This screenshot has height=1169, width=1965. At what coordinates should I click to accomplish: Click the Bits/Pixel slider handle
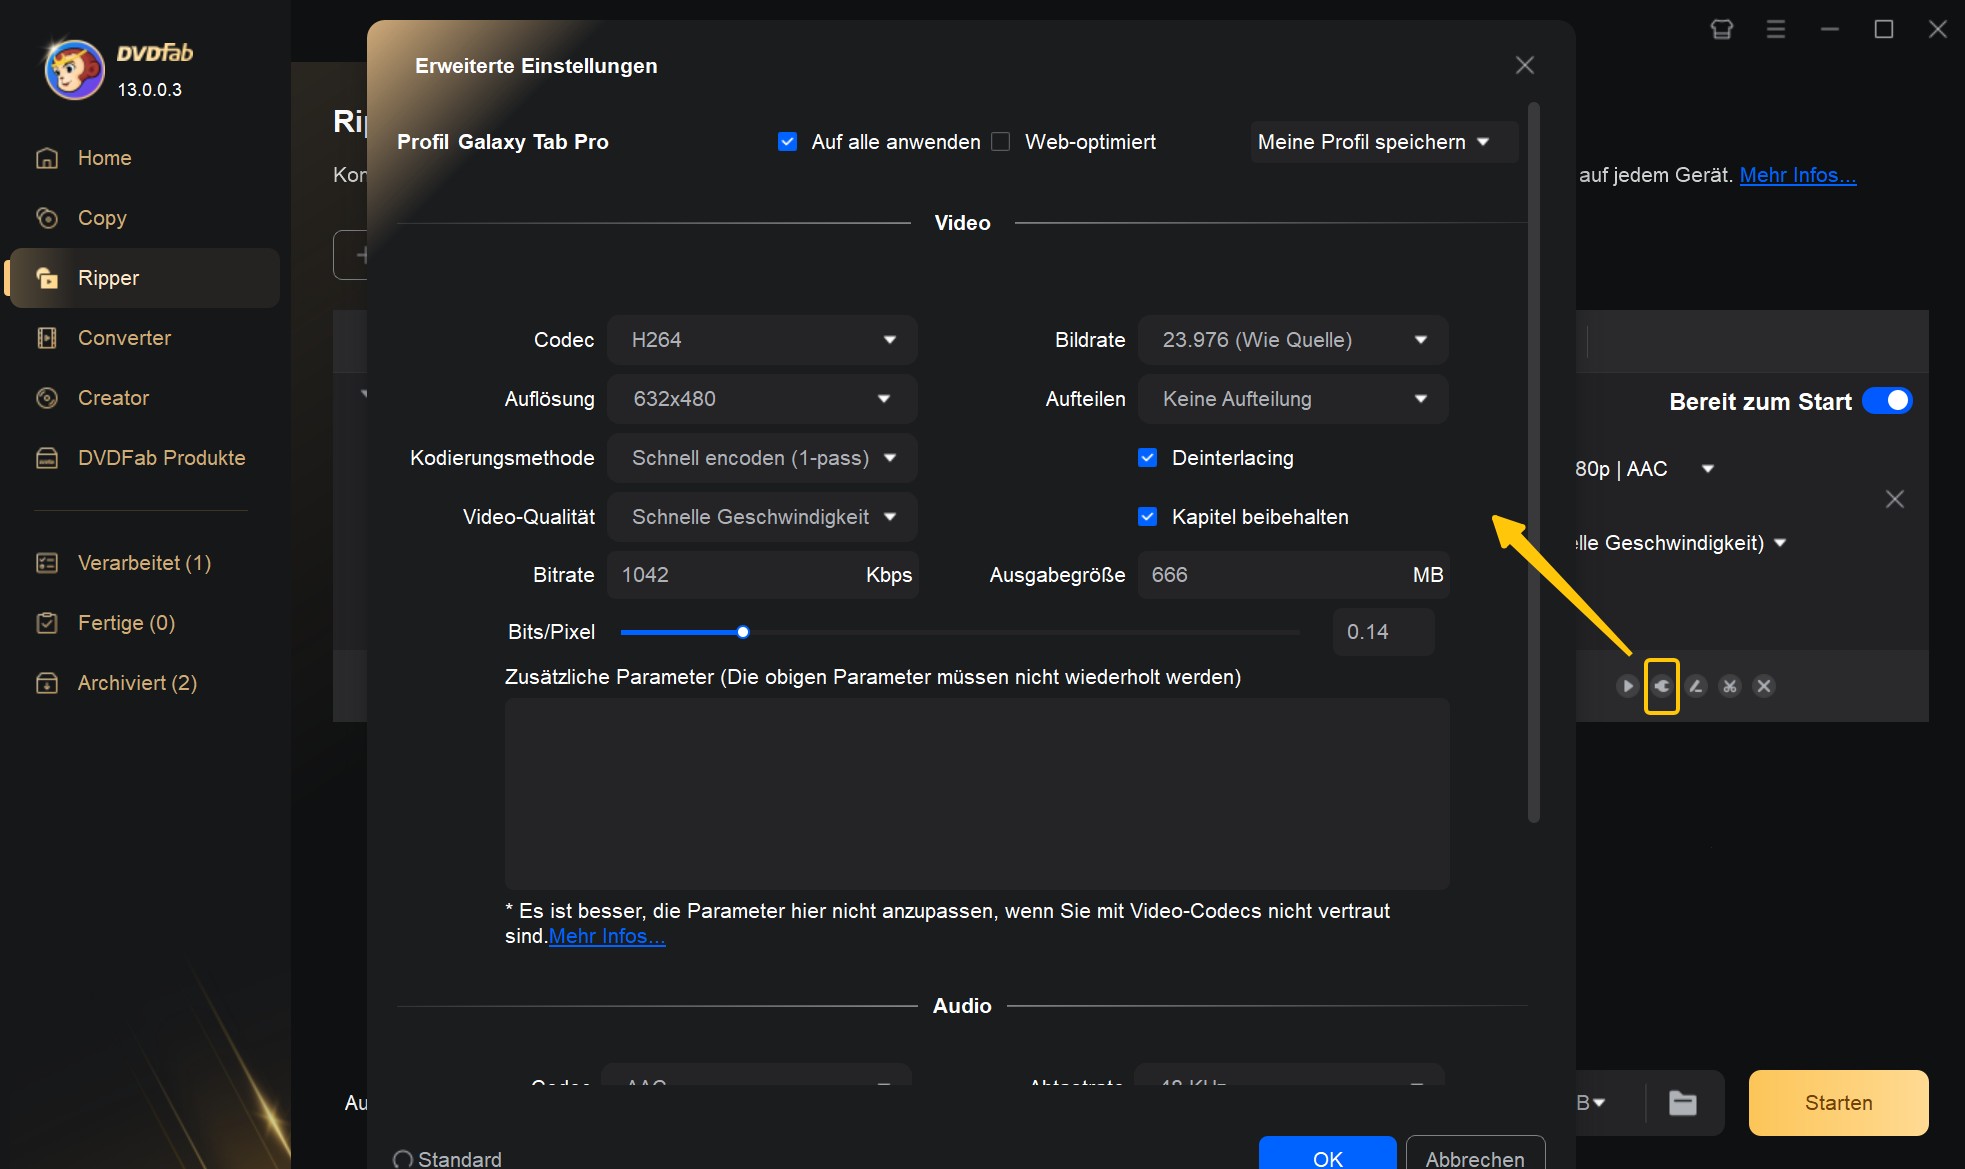point(743,632)
